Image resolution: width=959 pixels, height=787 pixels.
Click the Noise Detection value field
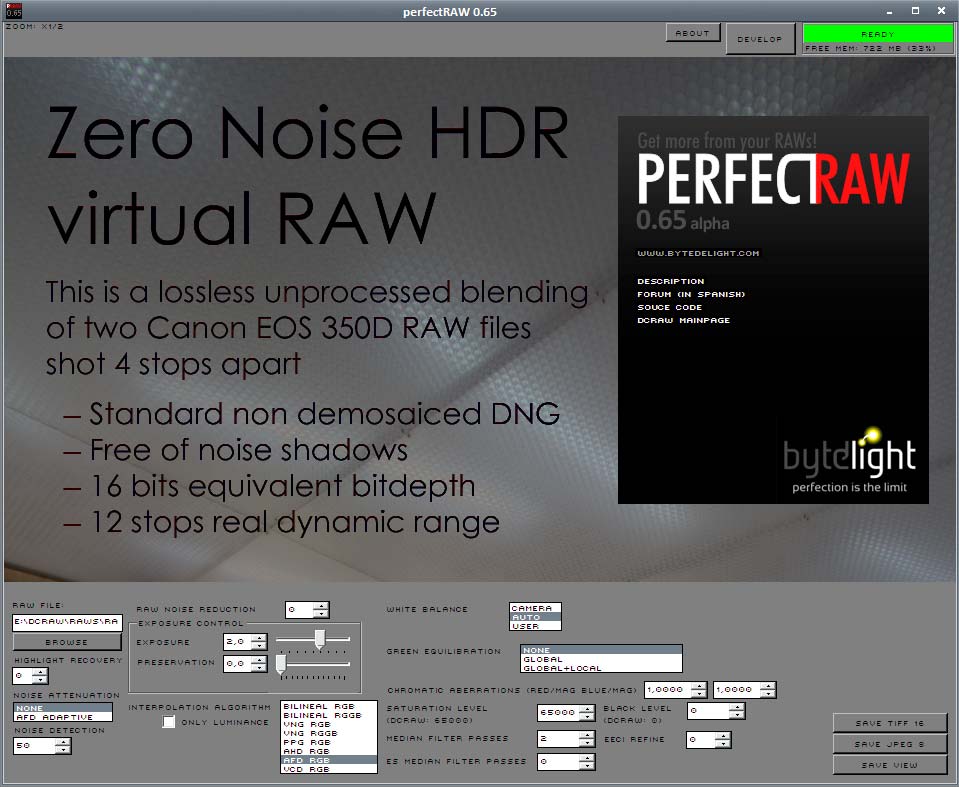[35, 745]
